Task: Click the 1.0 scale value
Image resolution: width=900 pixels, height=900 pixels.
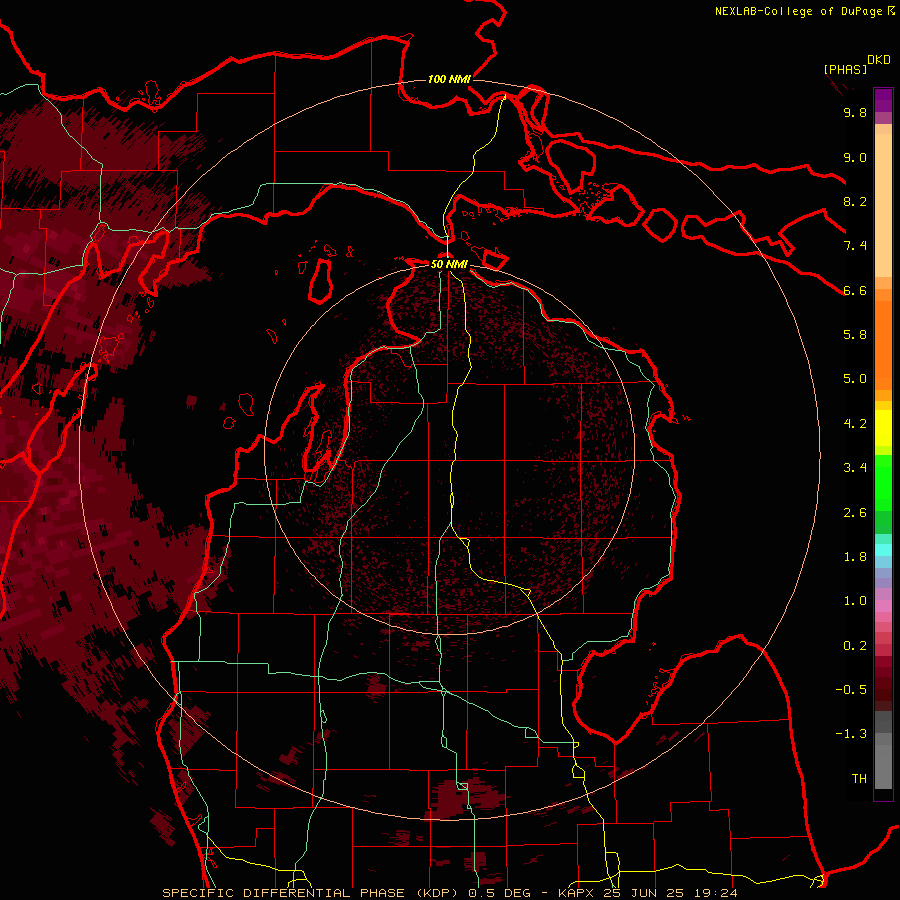Action: click(x=855, y=601)
